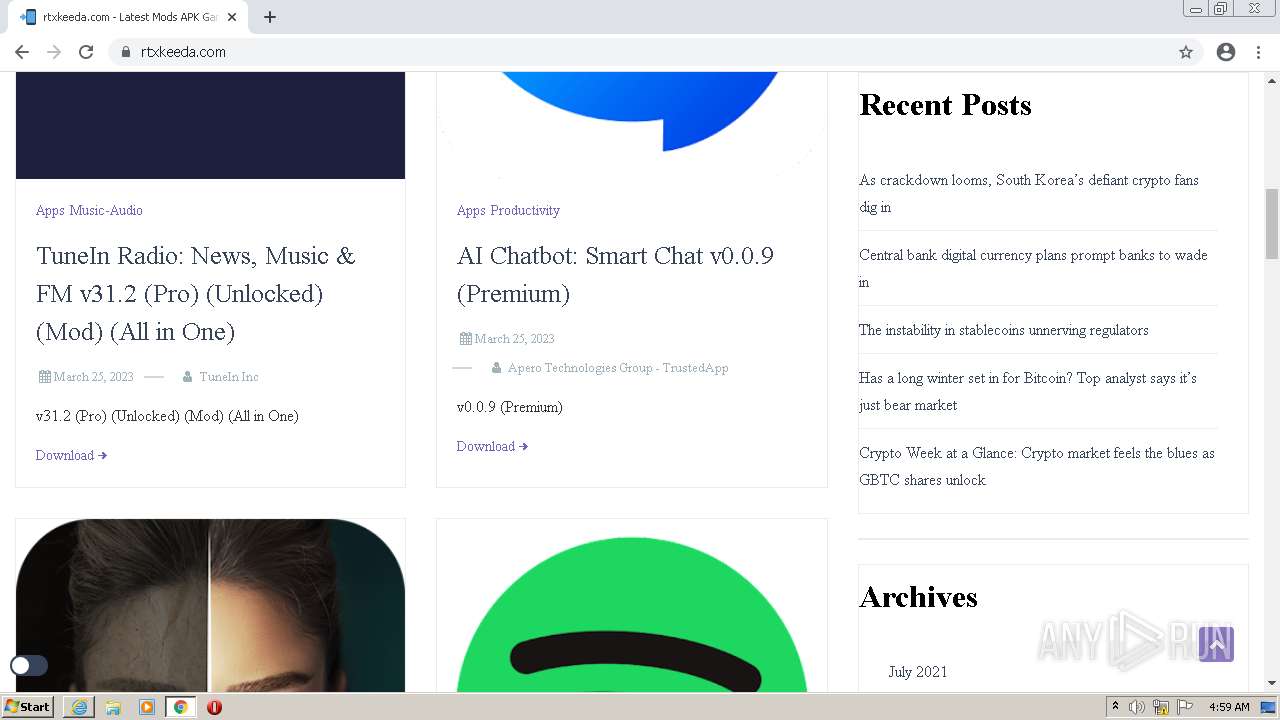Click Download under the TuneIn Radio post
This screenshot has width=1280, height=720.
pyautogui.click(x=71, y=455)
